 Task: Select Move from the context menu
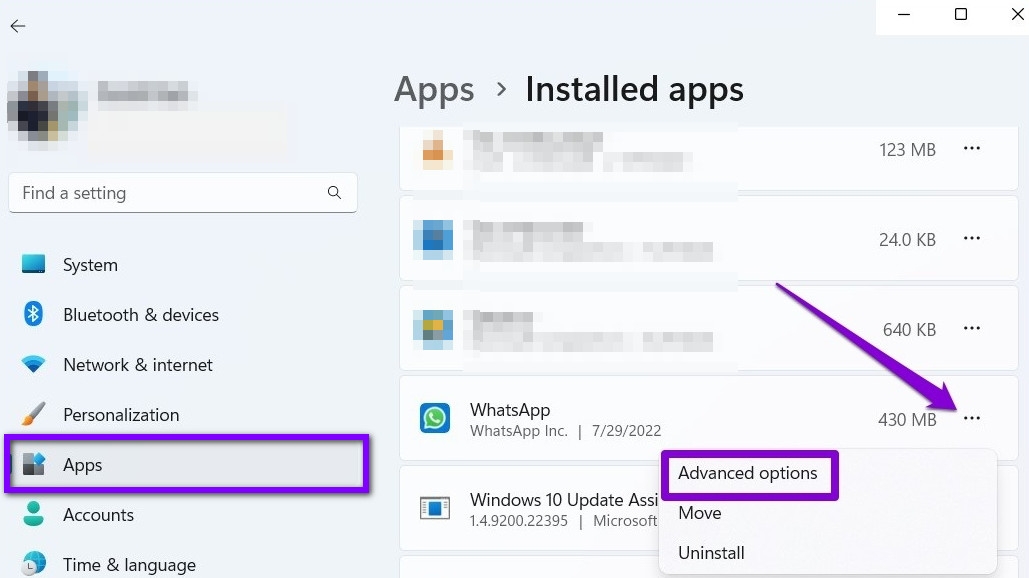[699, 513]
